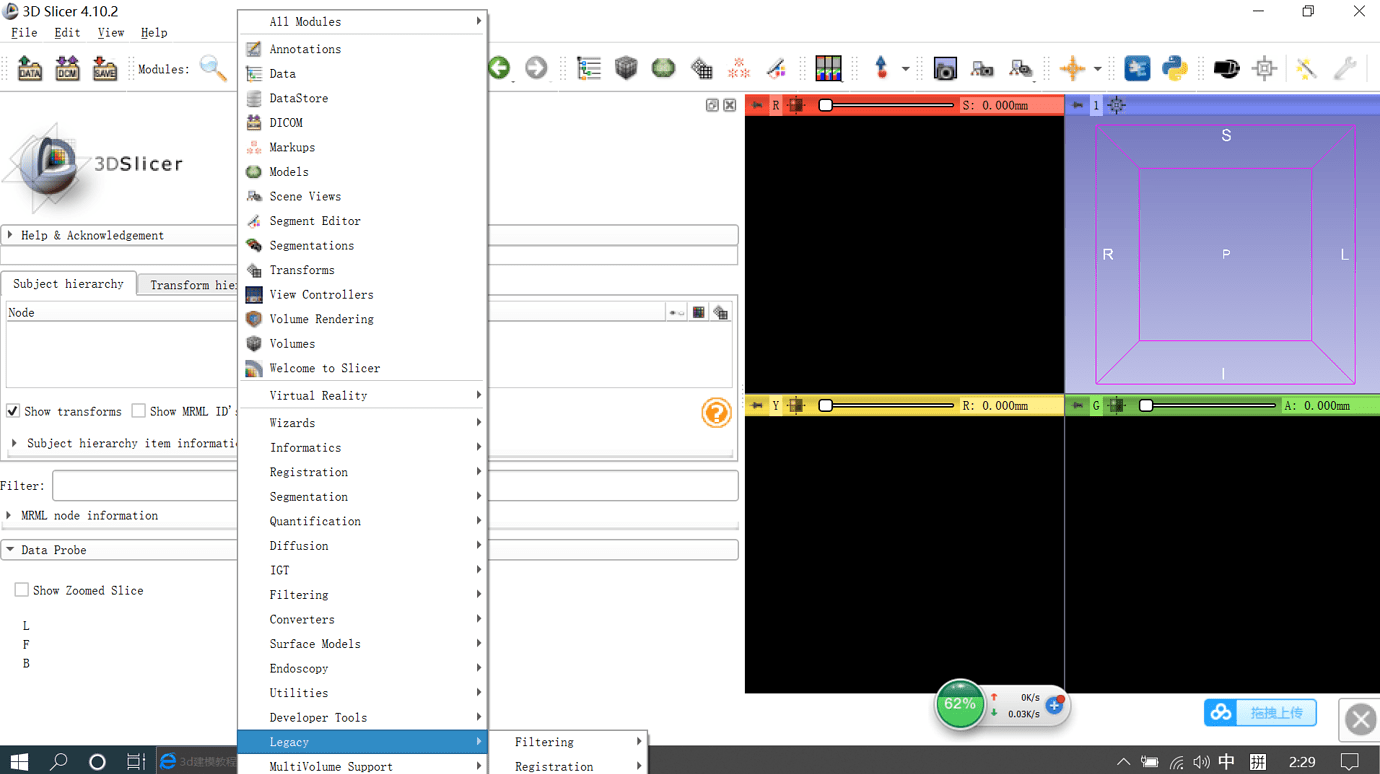
Task: Click the green back-arrow module history icon
Action: [499, 68]
